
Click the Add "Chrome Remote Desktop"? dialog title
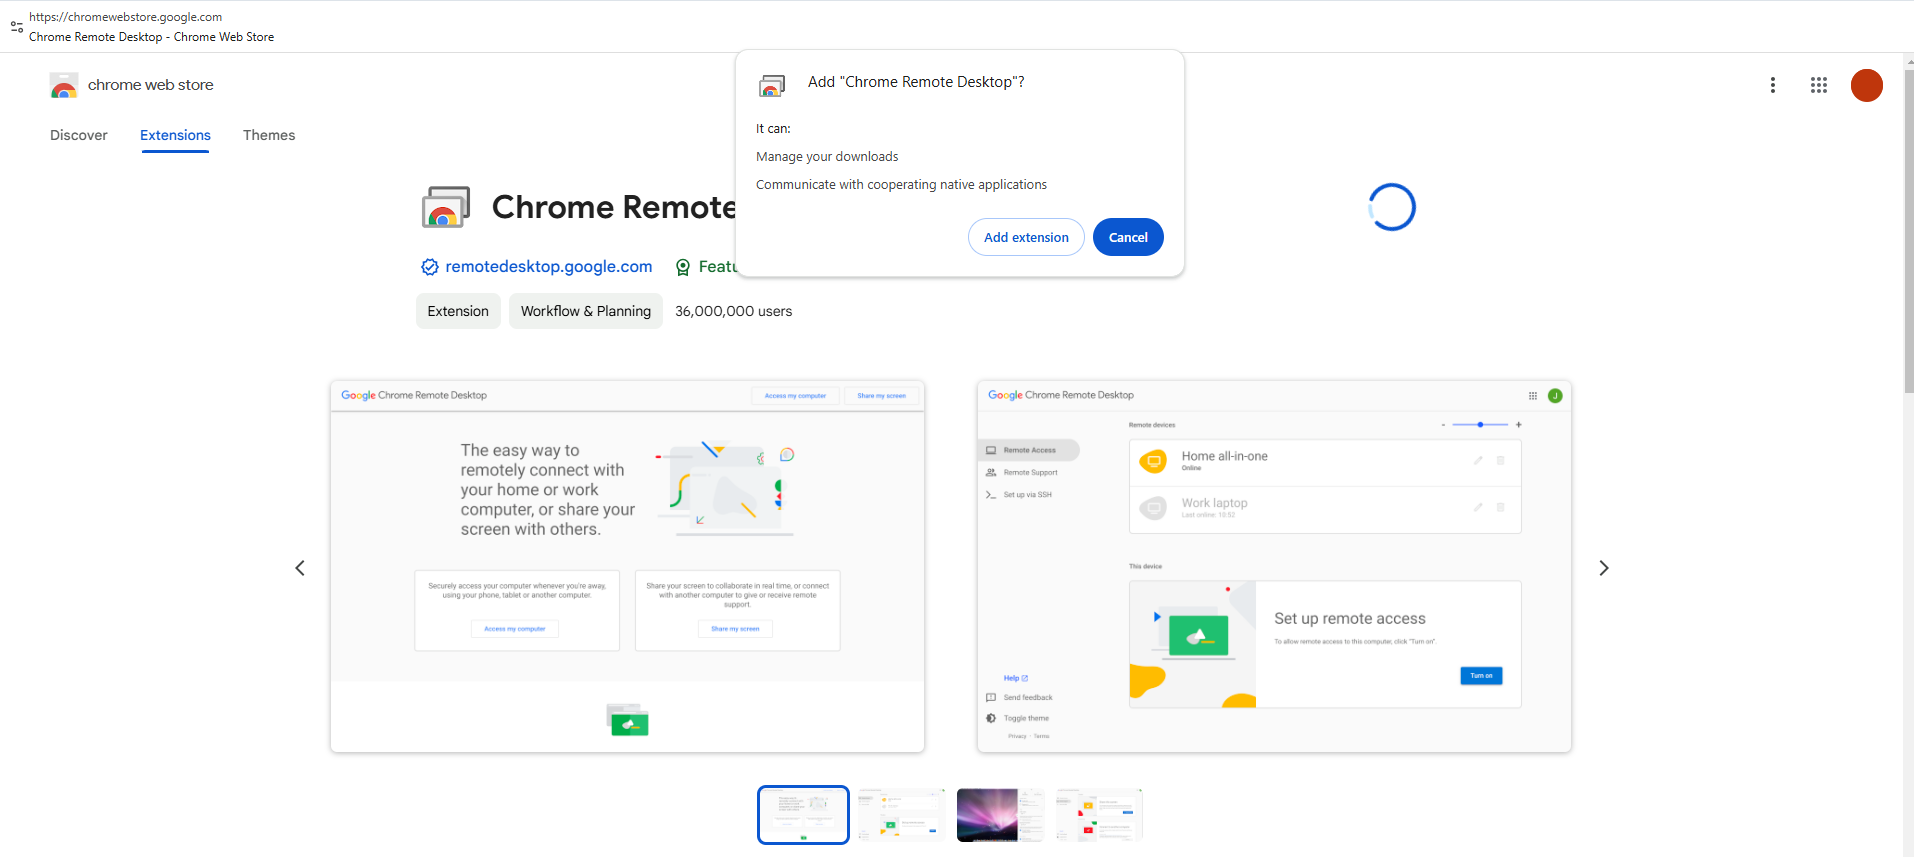click(x=916, y=82)
